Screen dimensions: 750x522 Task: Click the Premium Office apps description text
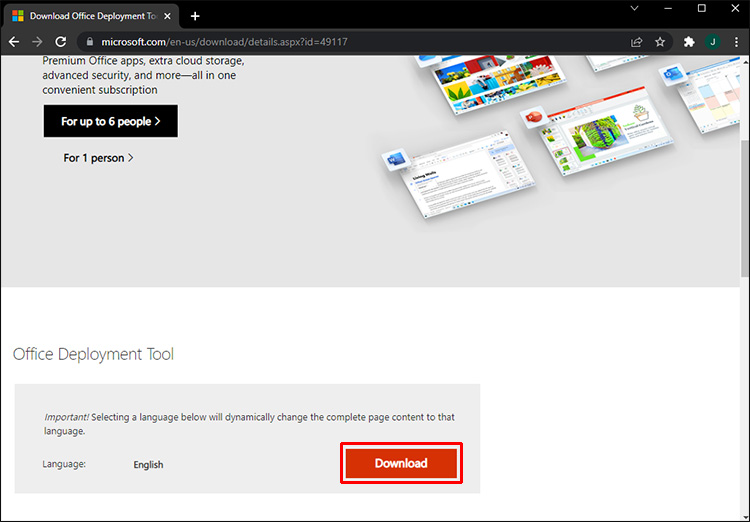(143, 75)
